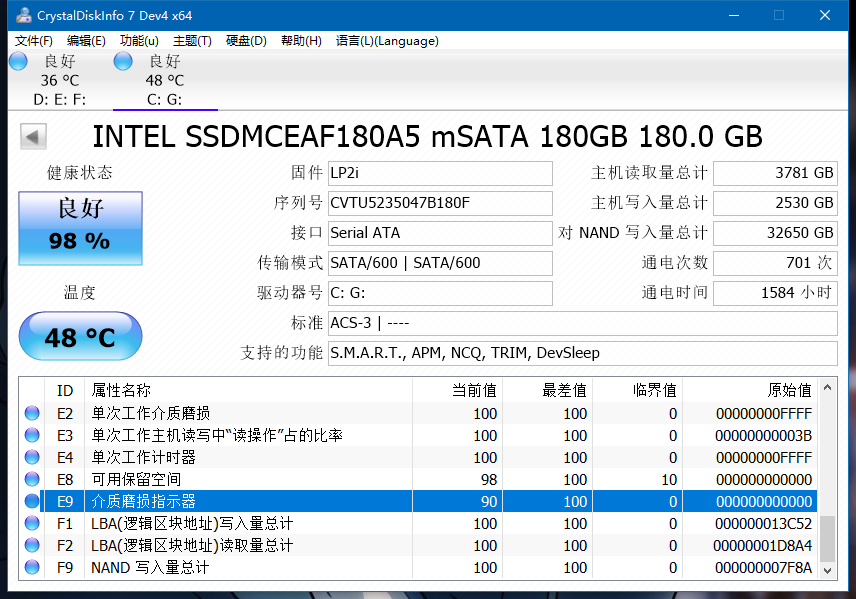Click the supported features field S.M.A.R.T., APM, NCQ
Screen dimensions: 856x599
point(582,353)
